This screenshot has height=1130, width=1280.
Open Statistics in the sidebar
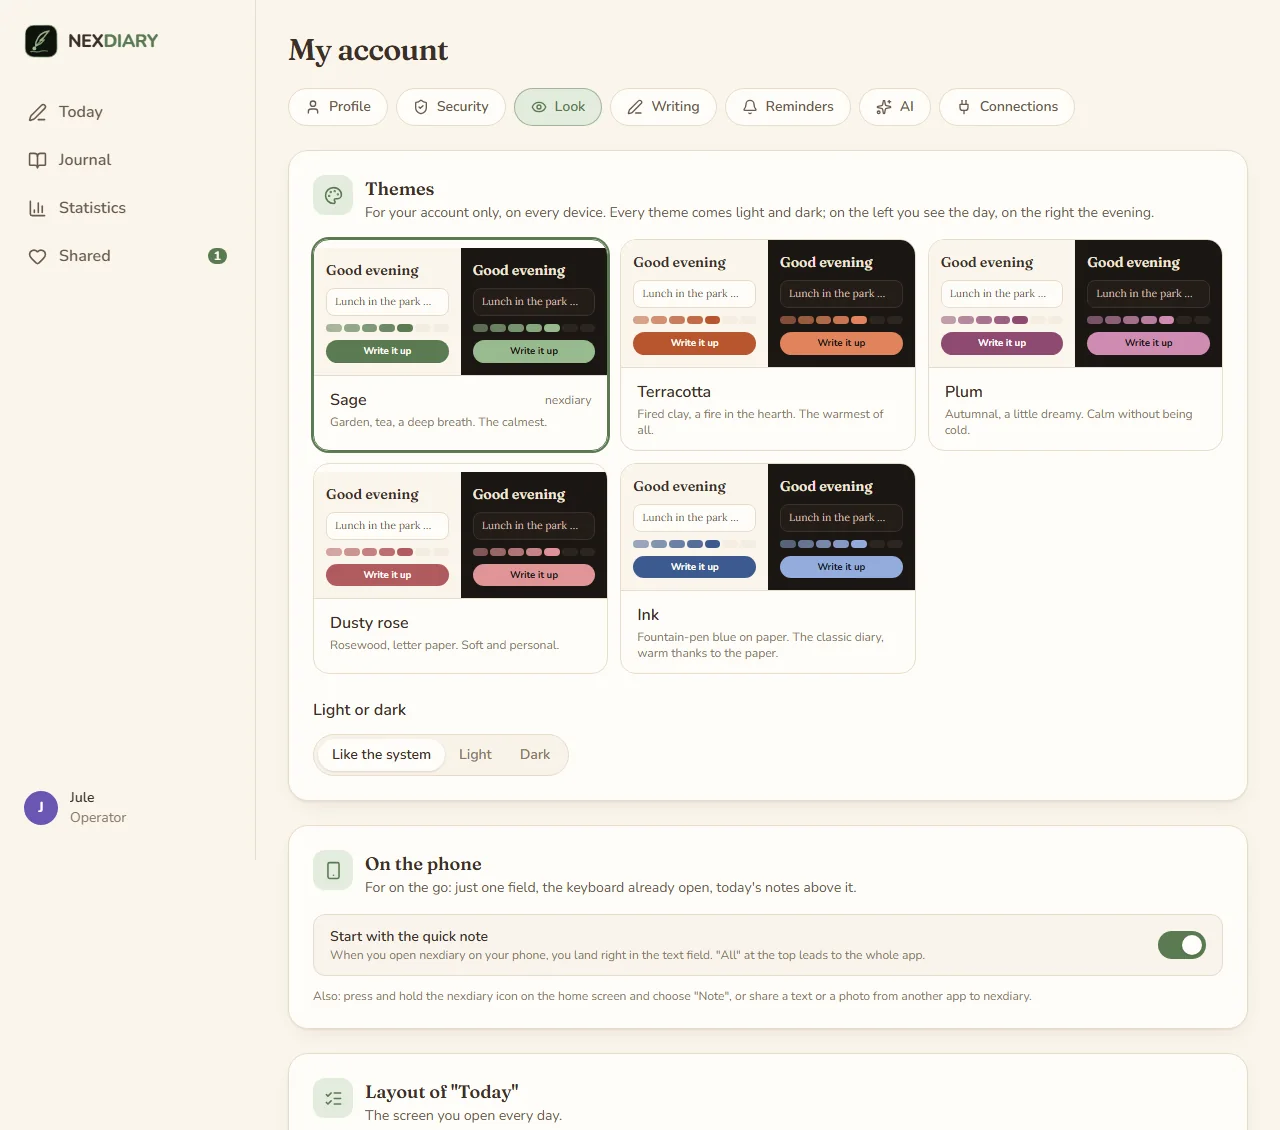click(x=128, y=208)
